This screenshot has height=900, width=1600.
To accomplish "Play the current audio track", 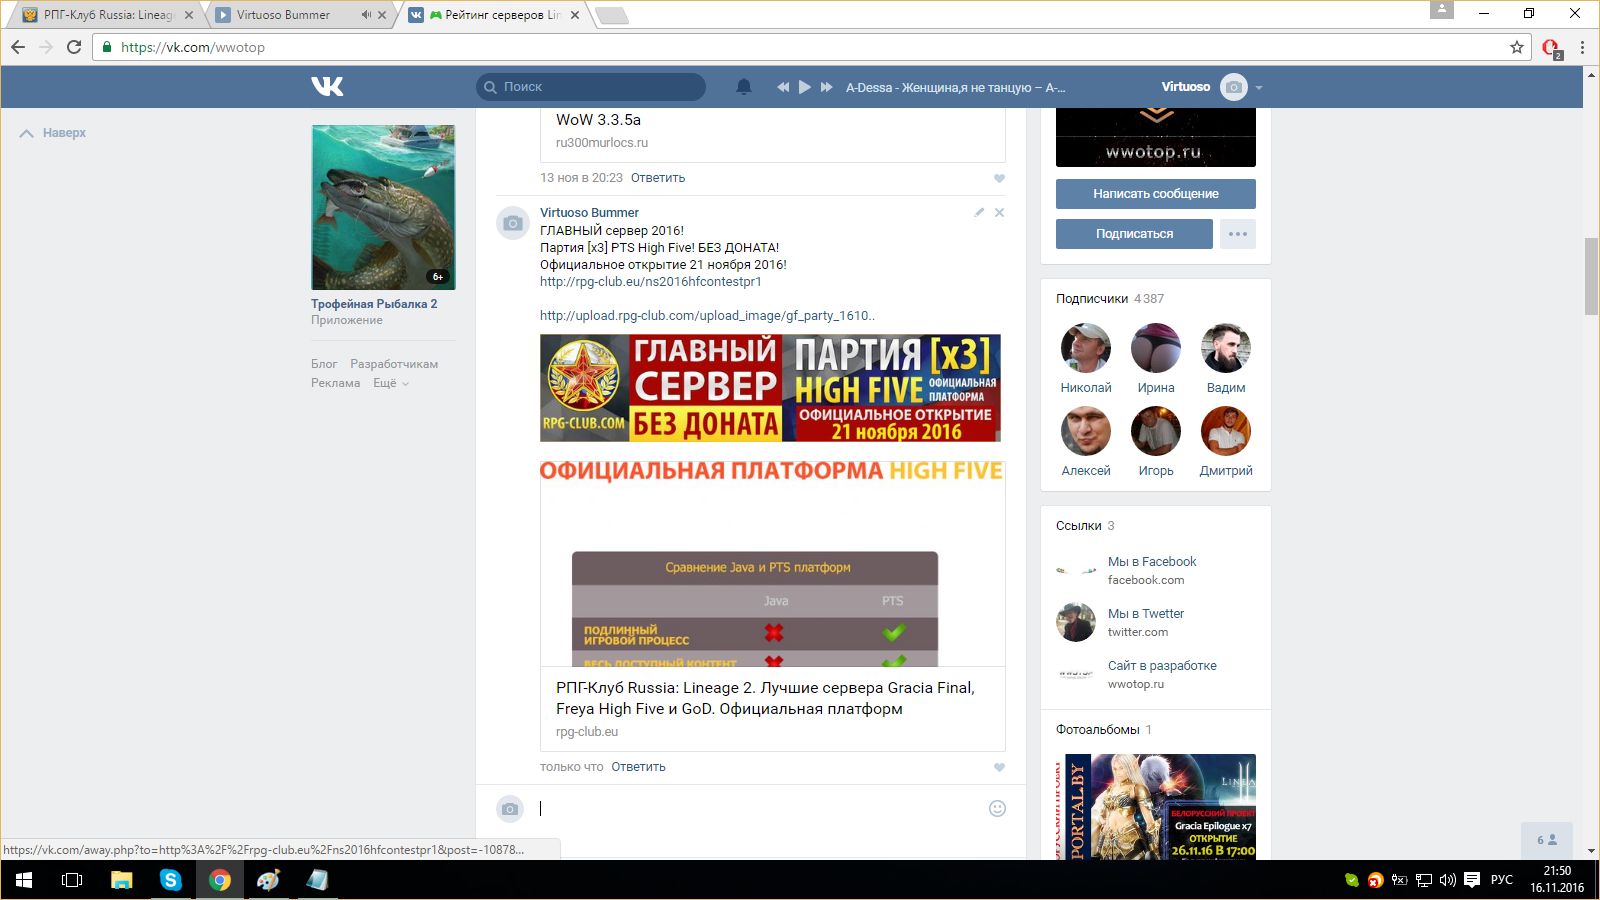I will [805, 87].
